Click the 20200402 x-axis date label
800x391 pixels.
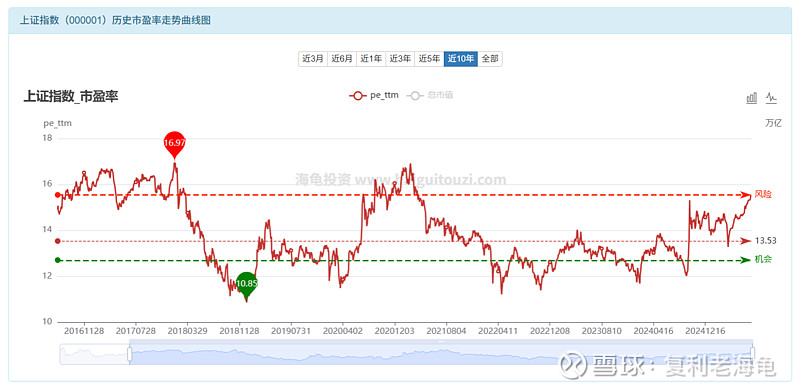click(x=343, y=331)
